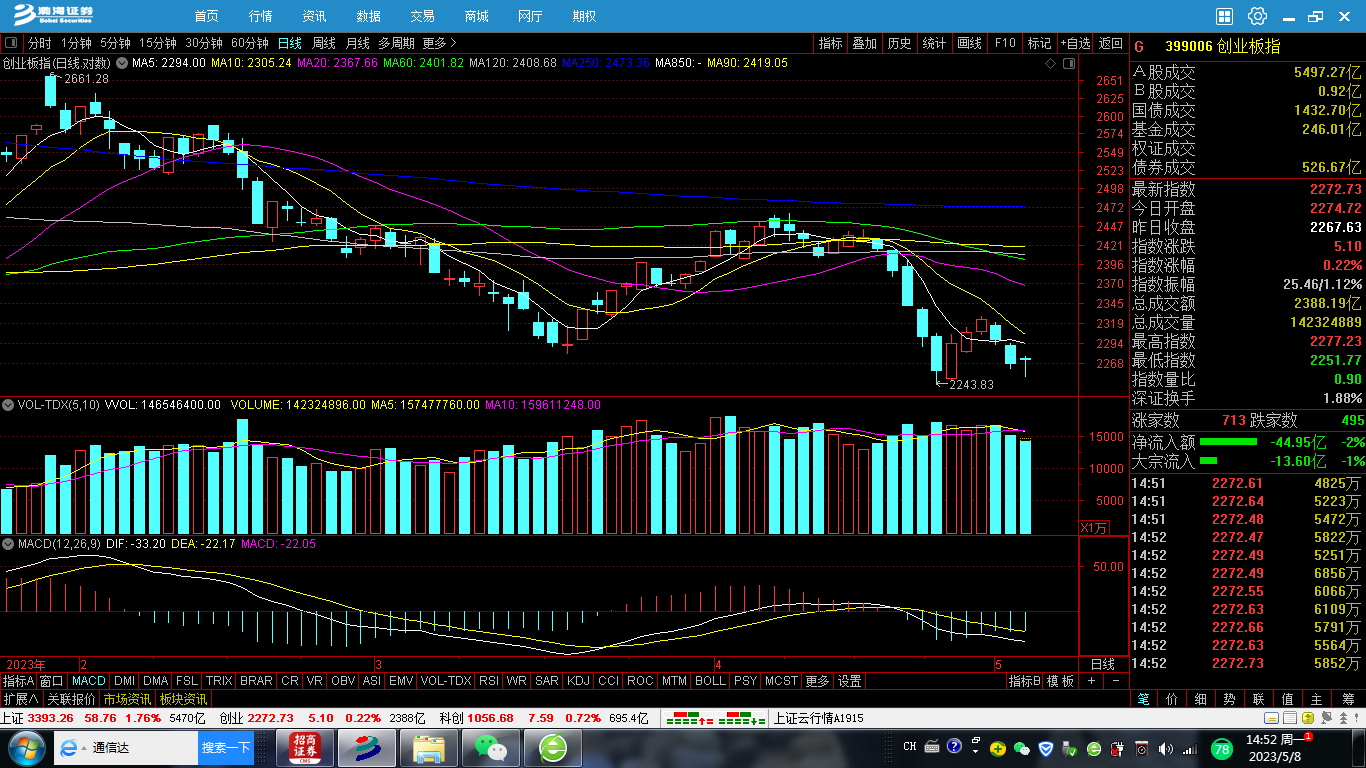Switch to the 分时 period tab
This screenshot has width=1366, height=768.
click(39, 43)
